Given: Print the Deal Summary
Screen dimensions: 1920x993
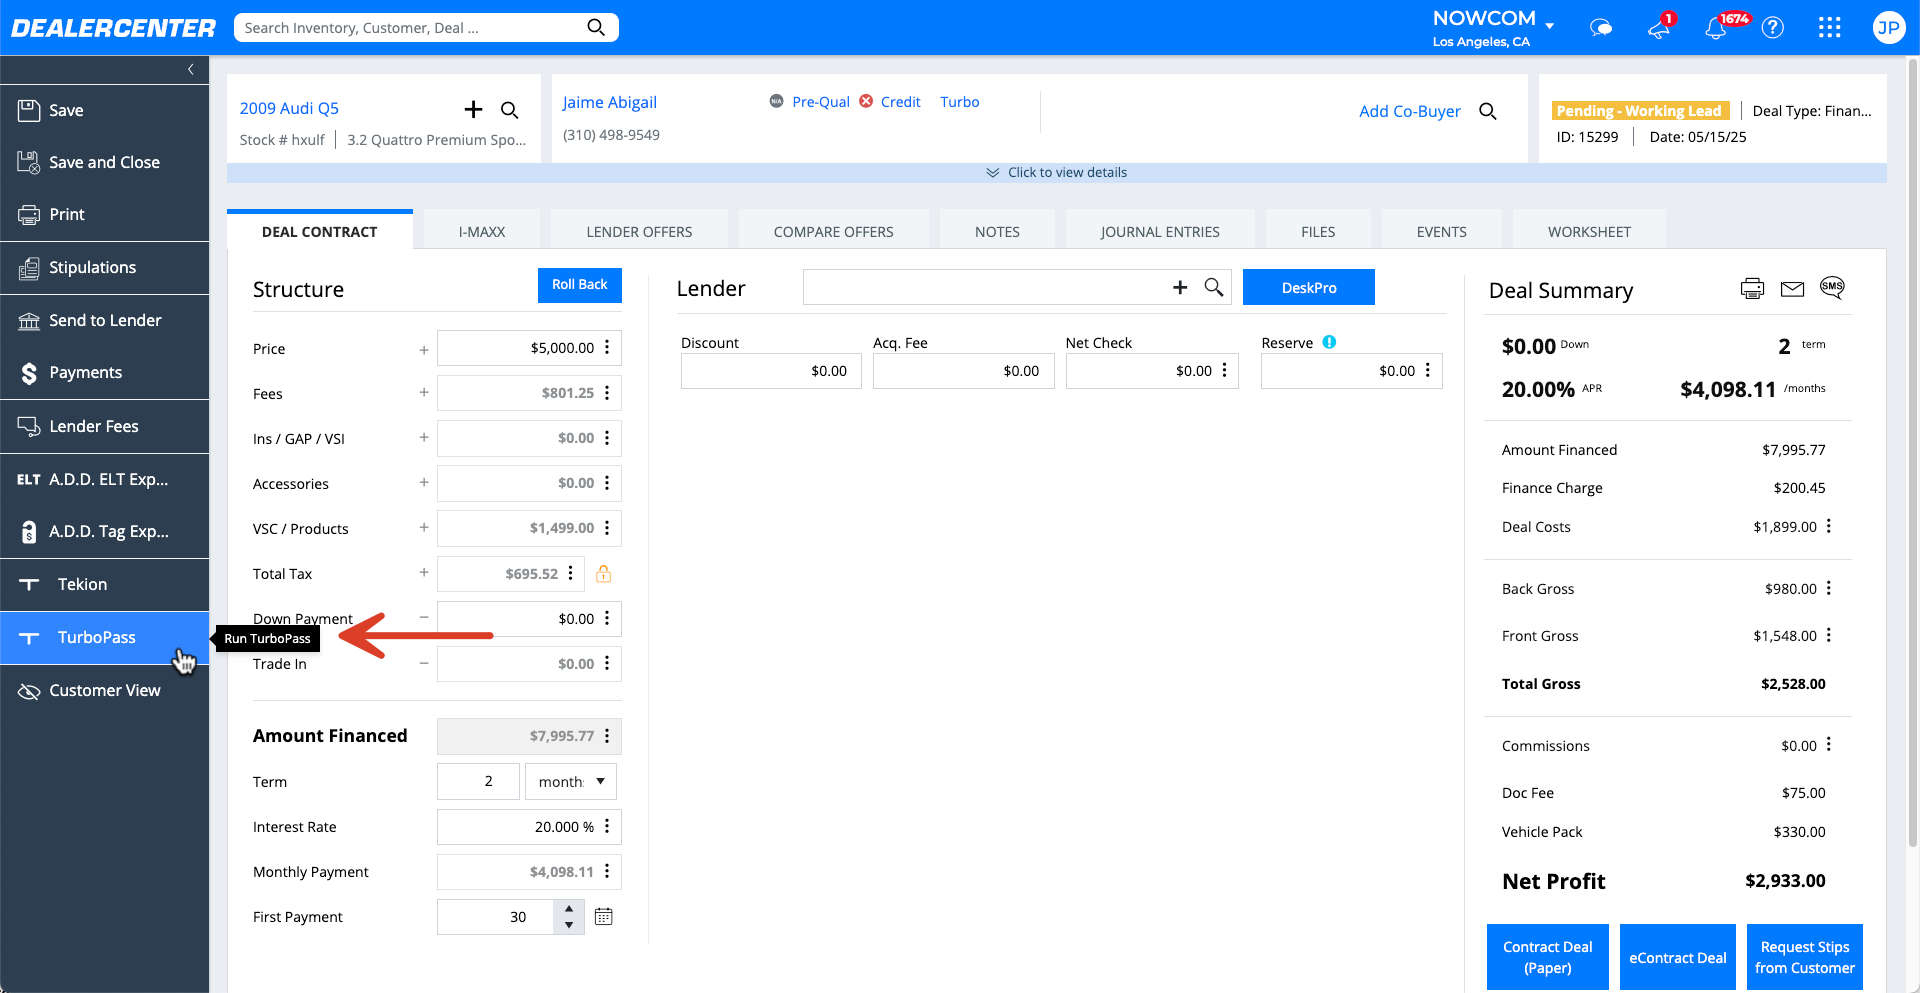Looking at the screenshot, I should (x=1752, y=289).
